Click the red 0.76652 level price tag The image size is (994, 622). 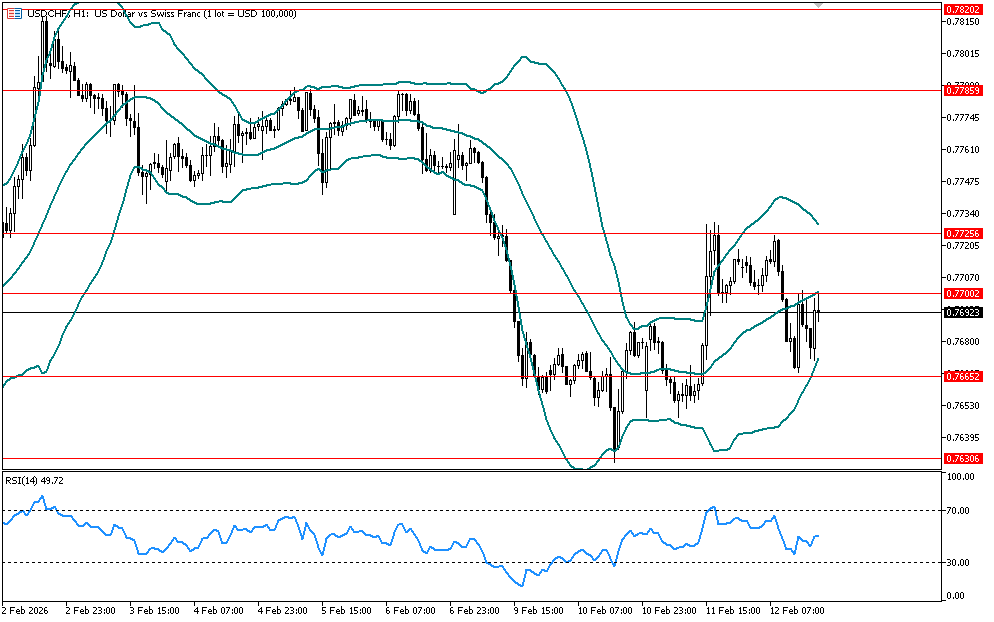[963, 376]
